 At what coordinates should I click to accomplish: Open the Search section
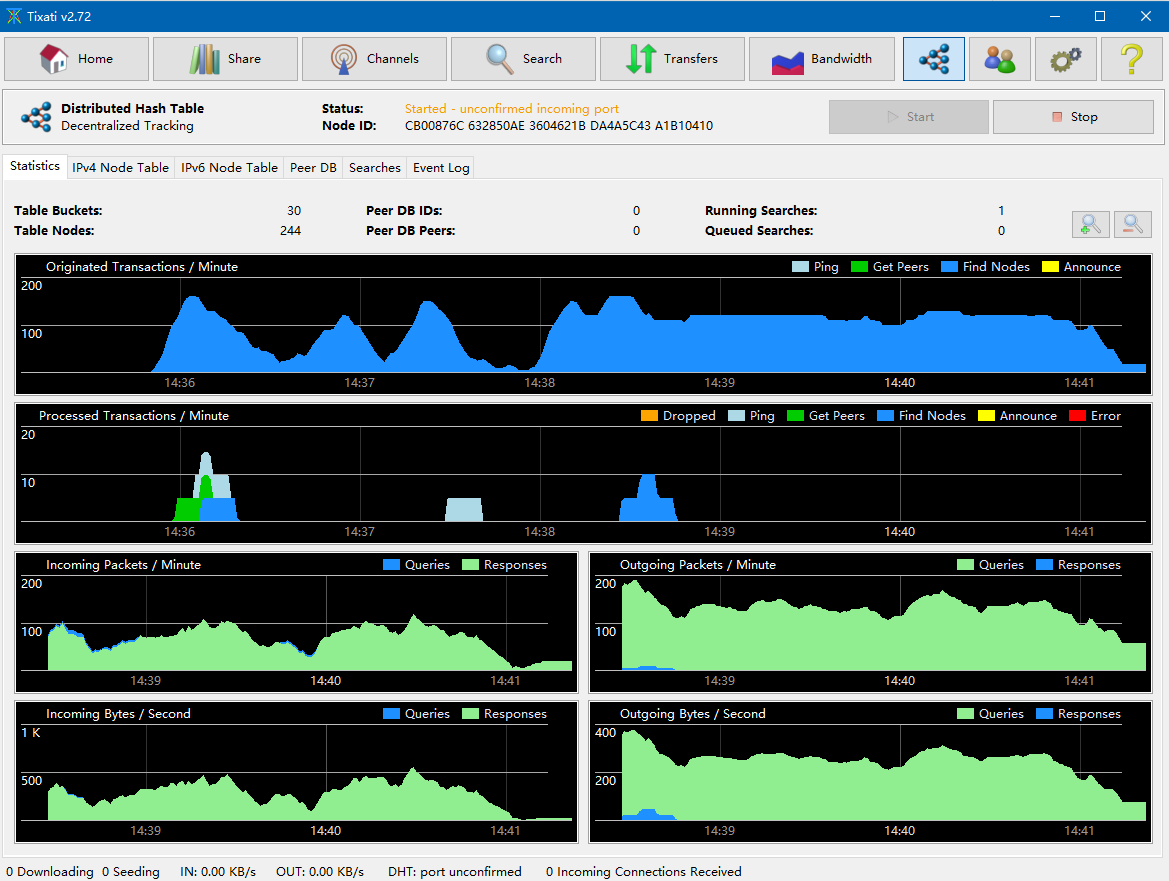pyautogui.click(x=523, y=59)
